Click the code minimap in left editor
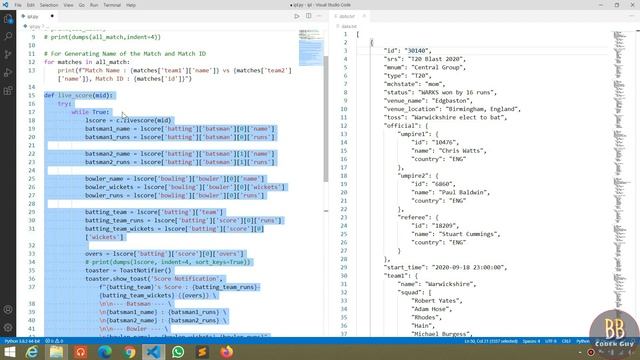 pos(311,47)
